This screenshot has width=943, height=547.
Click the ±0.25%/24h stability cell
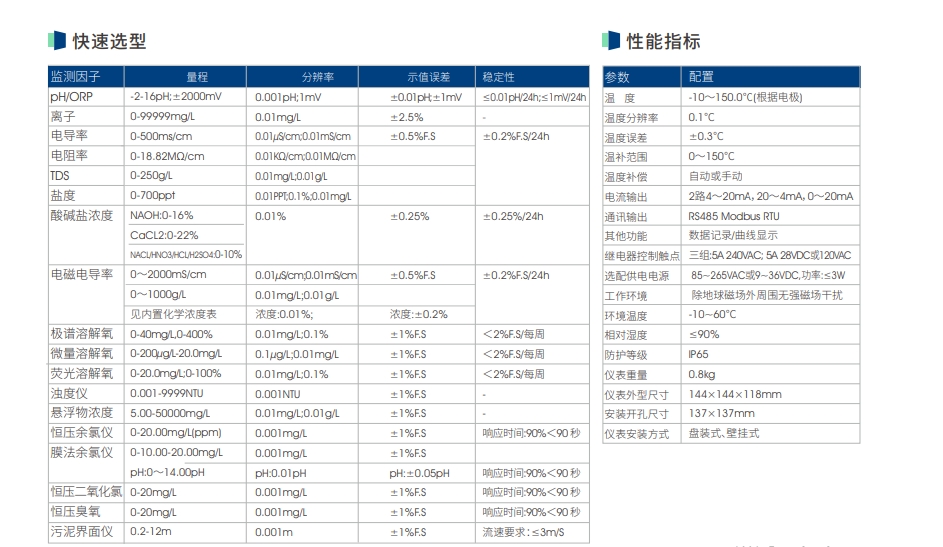[513, 216]
